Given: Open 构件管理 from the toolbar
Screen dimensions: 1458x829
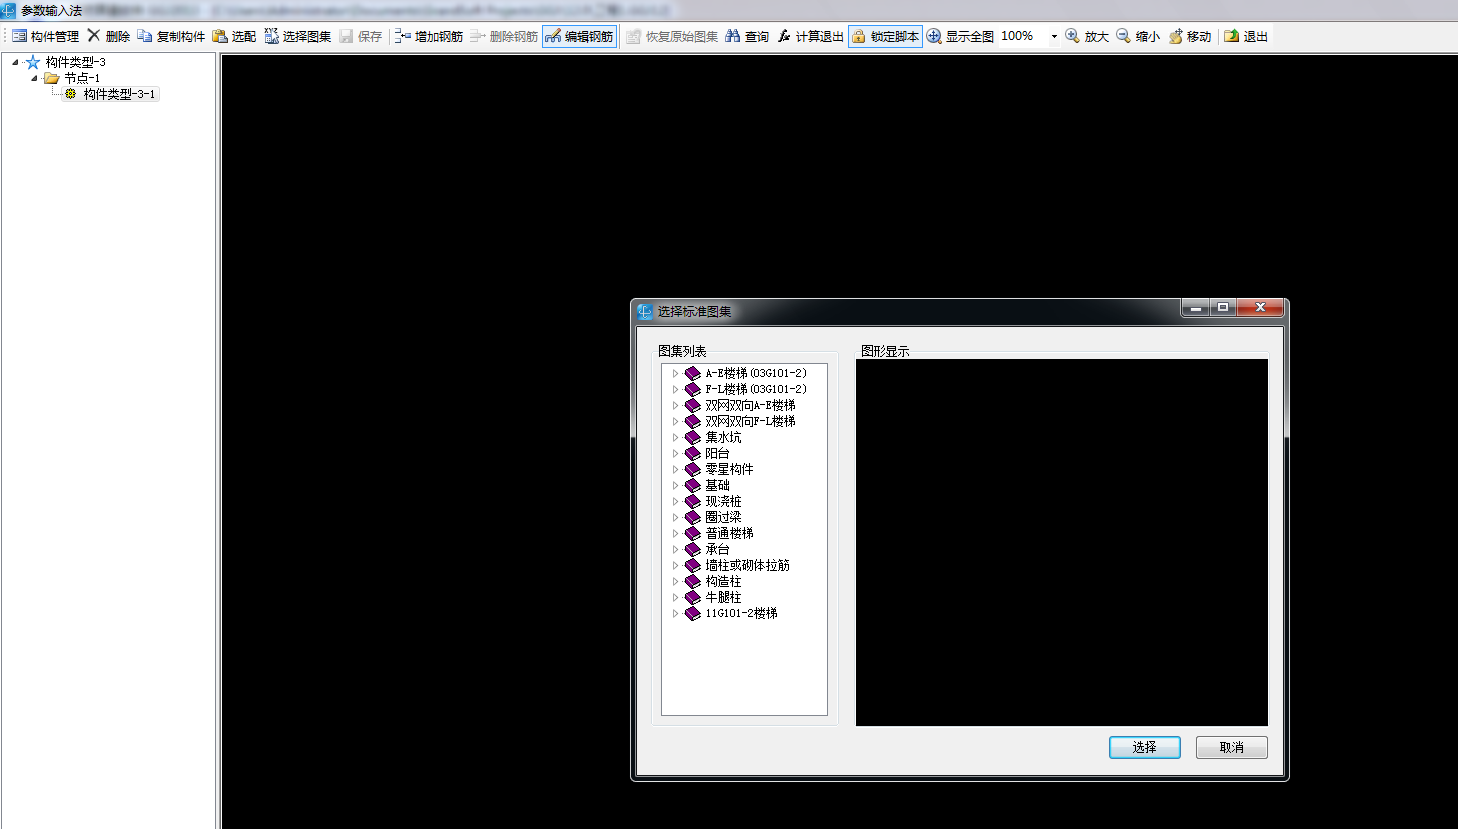Looking at the screenshot, I should 46,36.
